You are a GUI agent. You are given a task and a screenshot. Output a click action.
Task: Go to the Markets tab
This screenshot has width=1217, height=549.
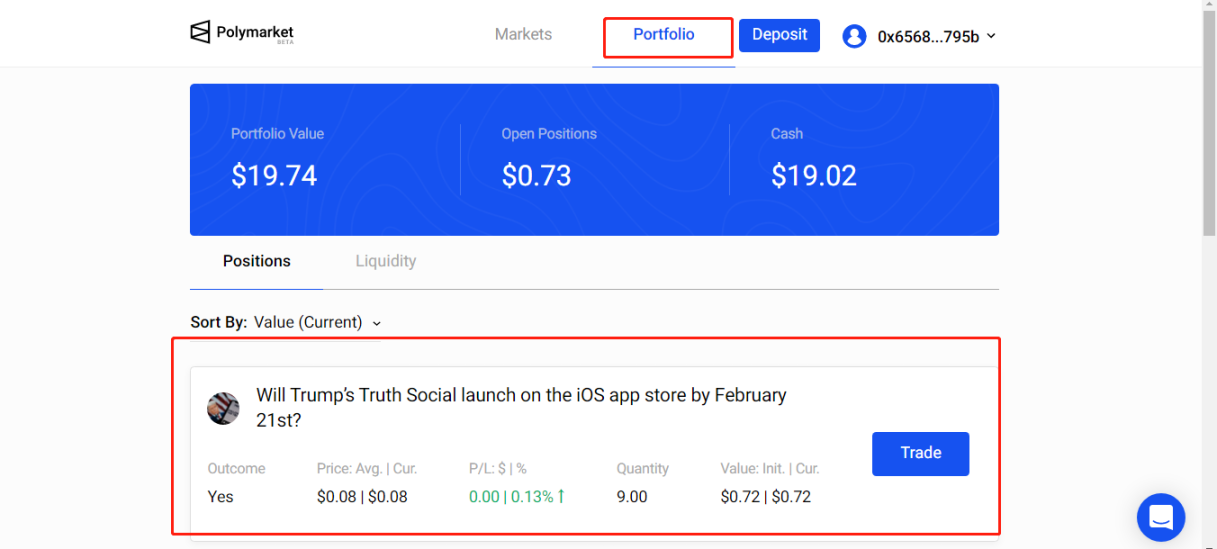[523, 34]
